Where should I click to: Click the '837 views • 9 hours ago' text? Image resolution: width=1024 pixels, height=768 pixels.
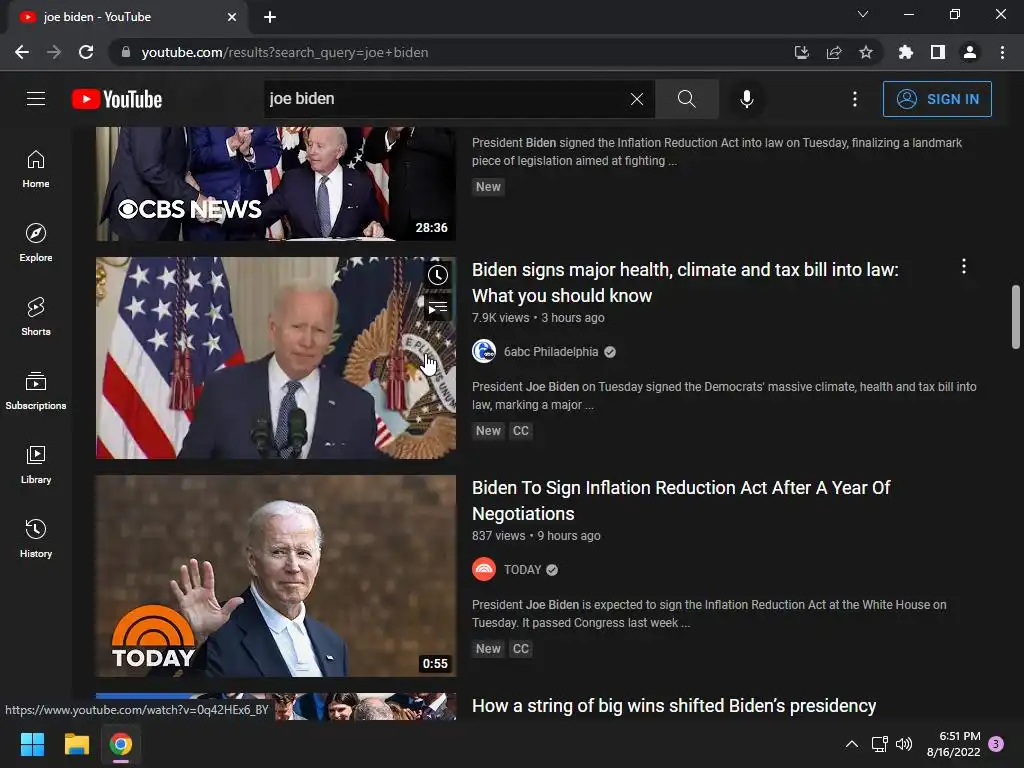pyautogui.click(x=536, y=536)
